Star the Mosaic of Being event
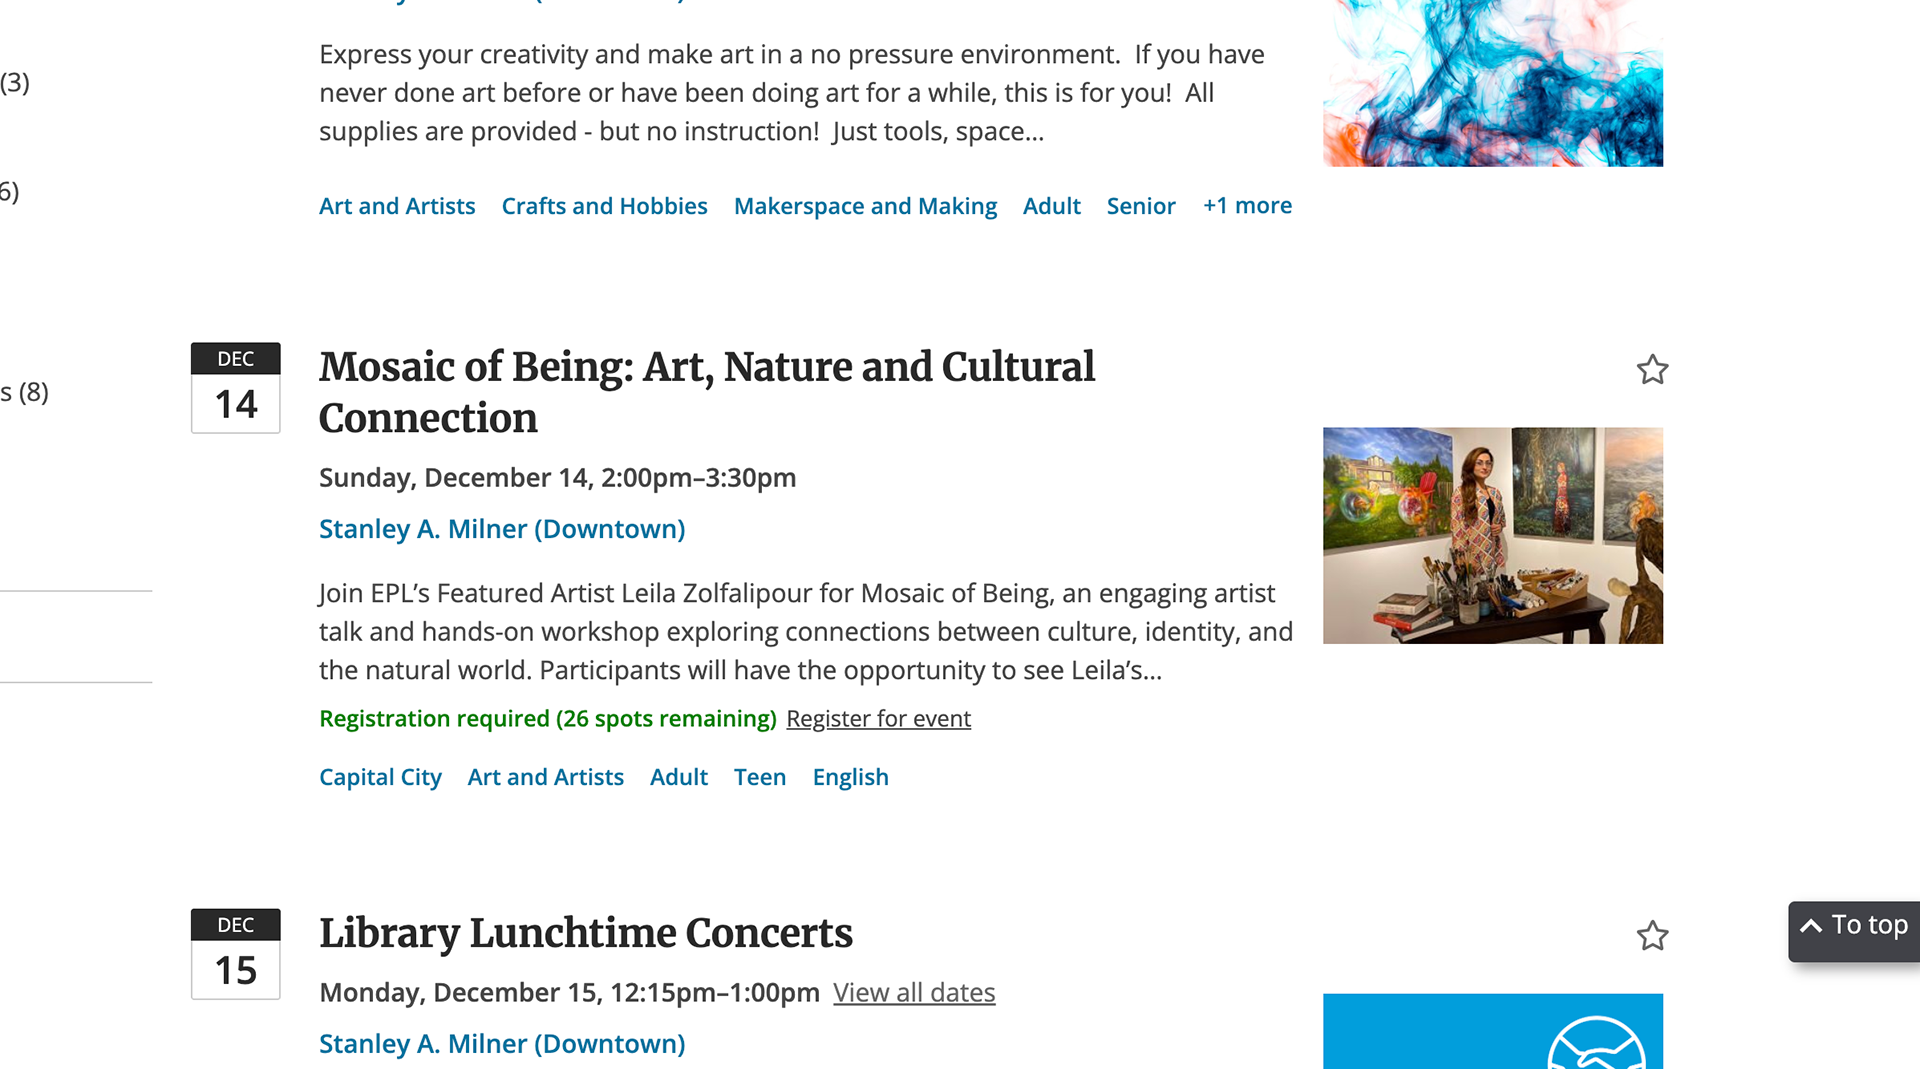Screen dimensions: 1920x1069 (x=1652, y=370)
